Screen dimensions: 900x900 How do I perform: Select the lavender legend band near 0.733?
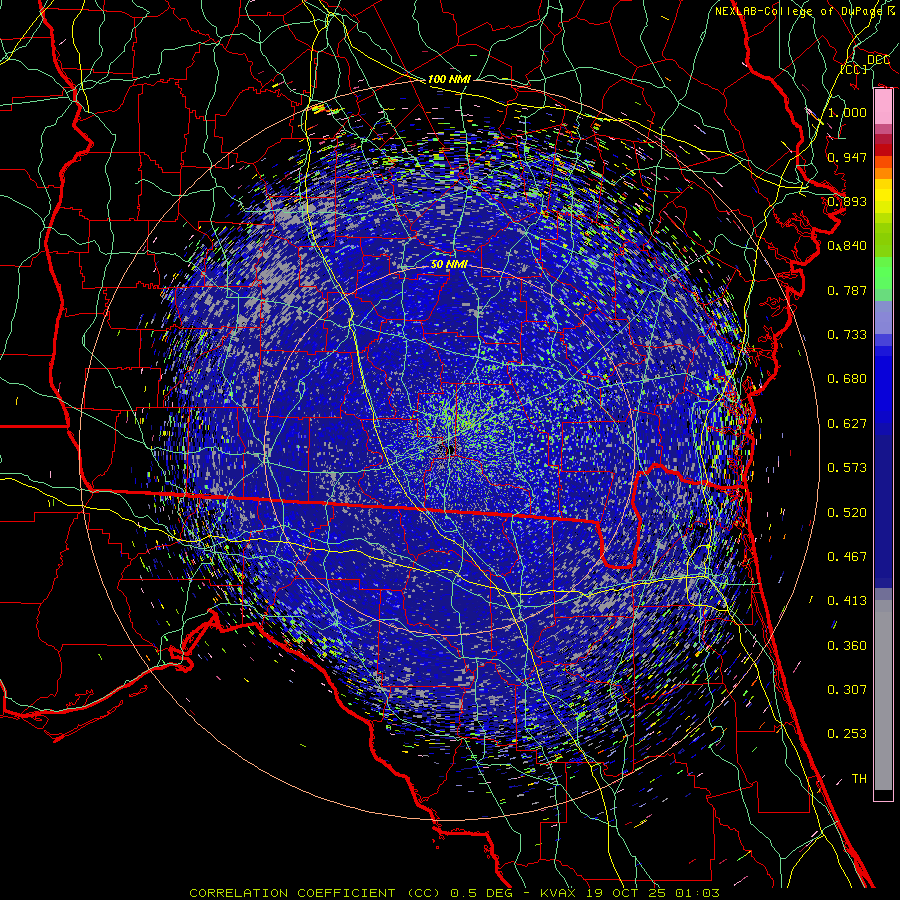tap(883, 317)
